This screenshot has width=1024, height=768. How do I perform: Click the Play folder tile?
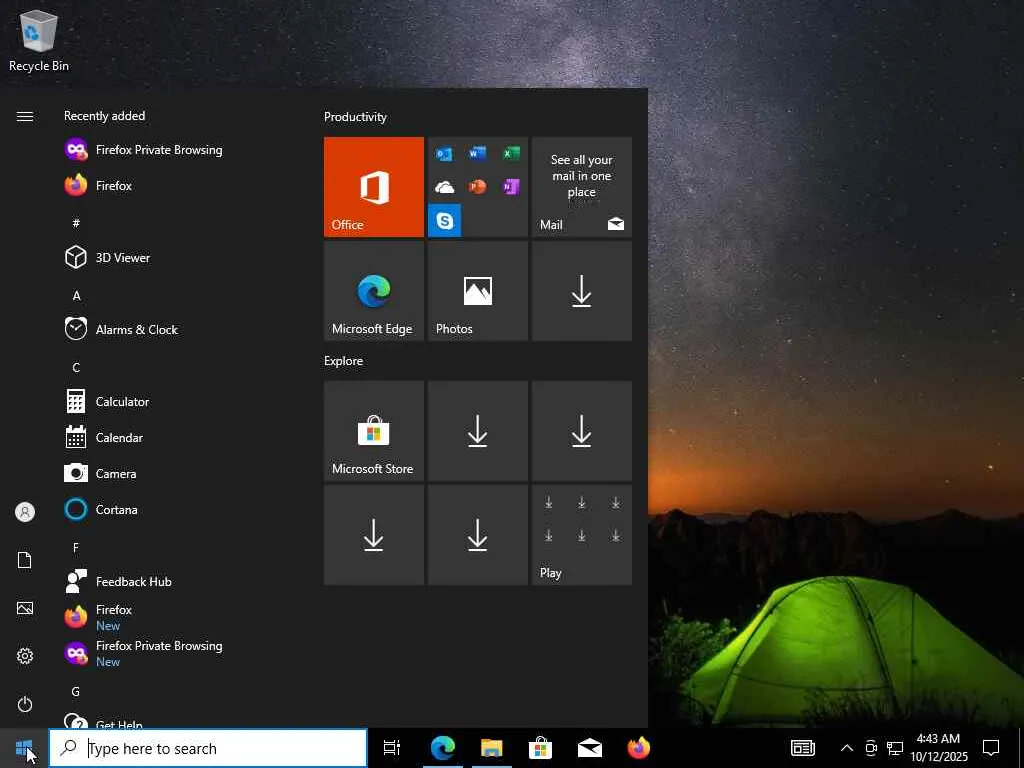tap(581, 535)
